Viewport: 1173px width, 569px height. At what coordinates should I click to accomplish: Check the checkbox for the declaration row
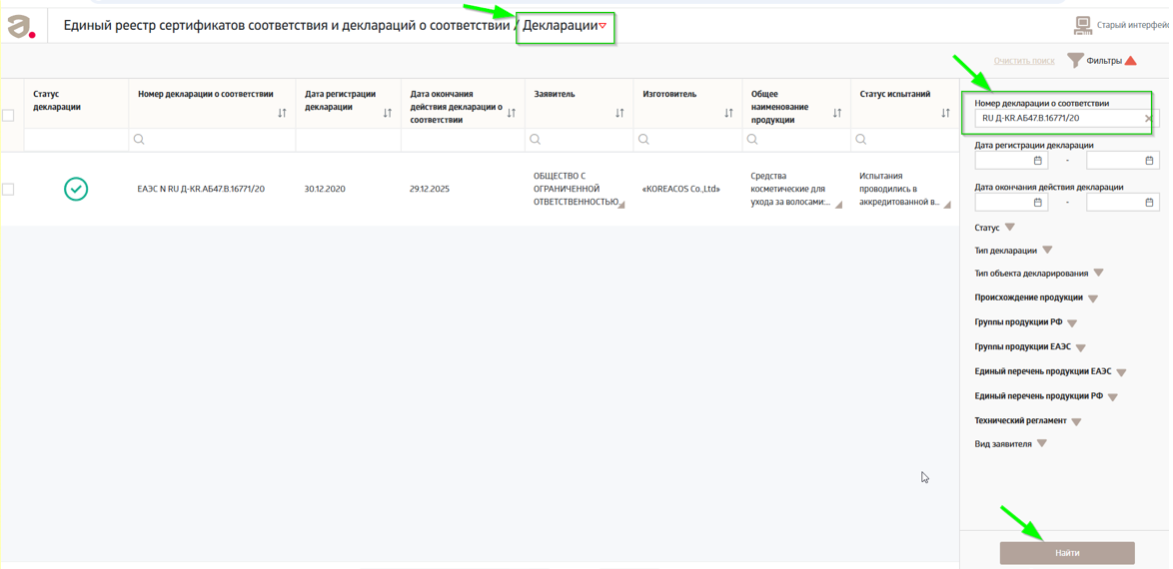coord(8,189)
